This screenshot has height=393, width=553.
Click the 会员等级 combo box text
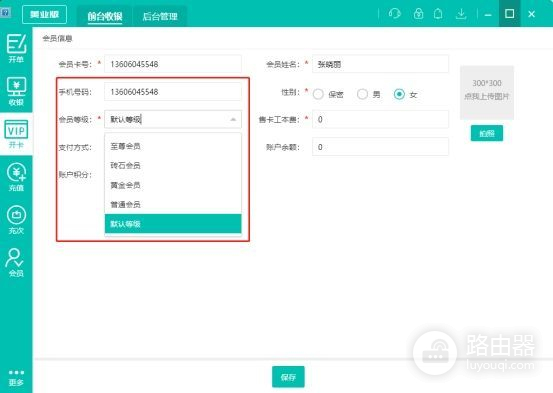[x=126, y=120]
